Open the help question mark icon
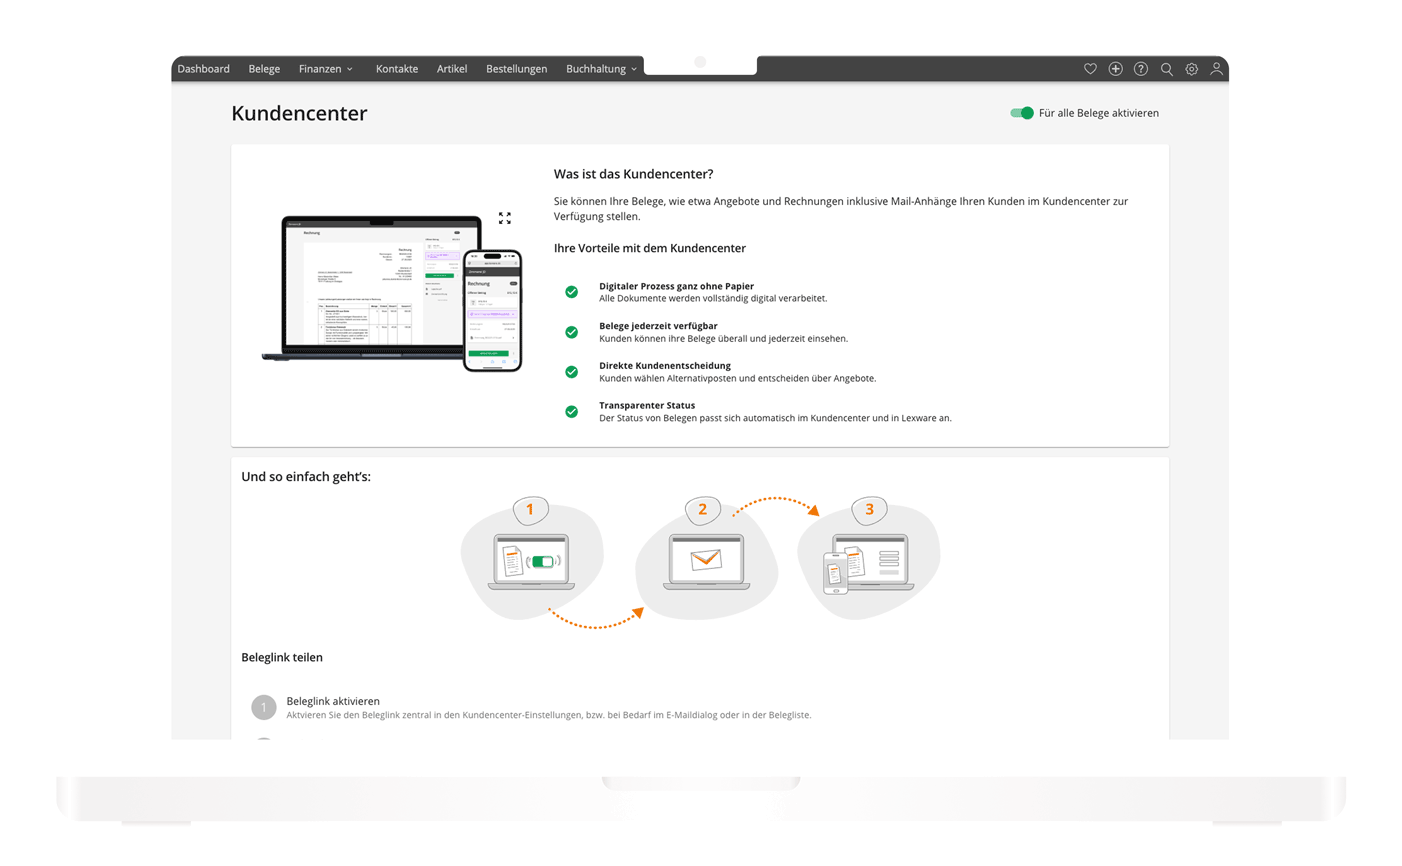 point(1141,69)
